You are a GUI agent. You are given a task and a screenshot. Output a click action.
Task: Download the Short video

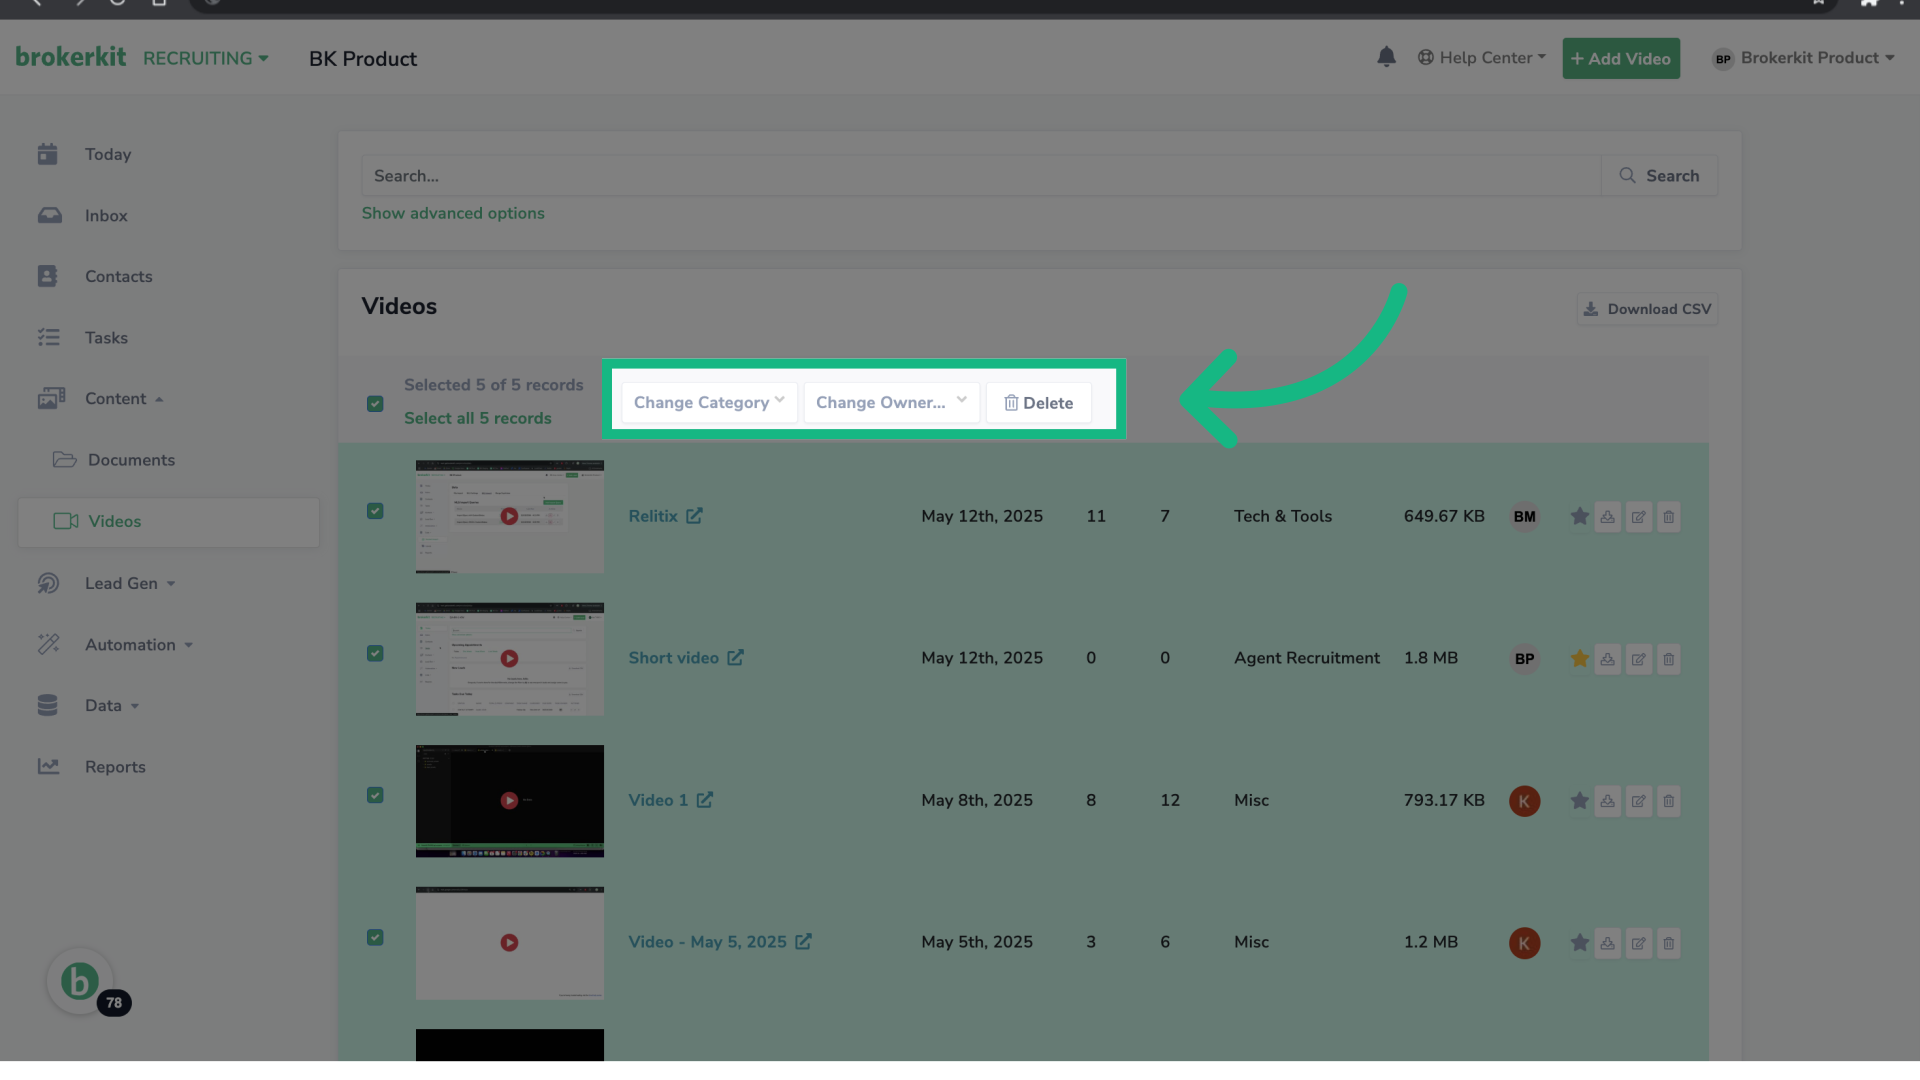click(1607, 659)
